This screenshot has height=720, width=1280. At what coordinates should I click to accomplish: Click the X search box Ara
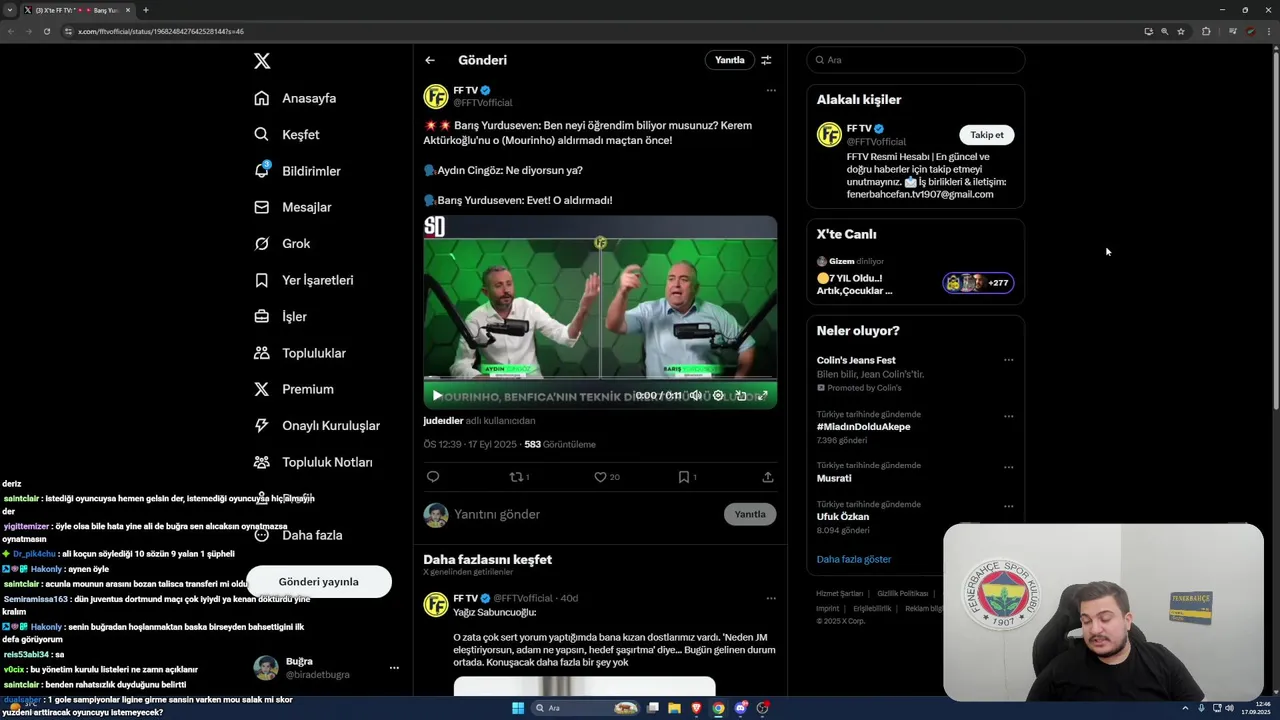point(916,60)
